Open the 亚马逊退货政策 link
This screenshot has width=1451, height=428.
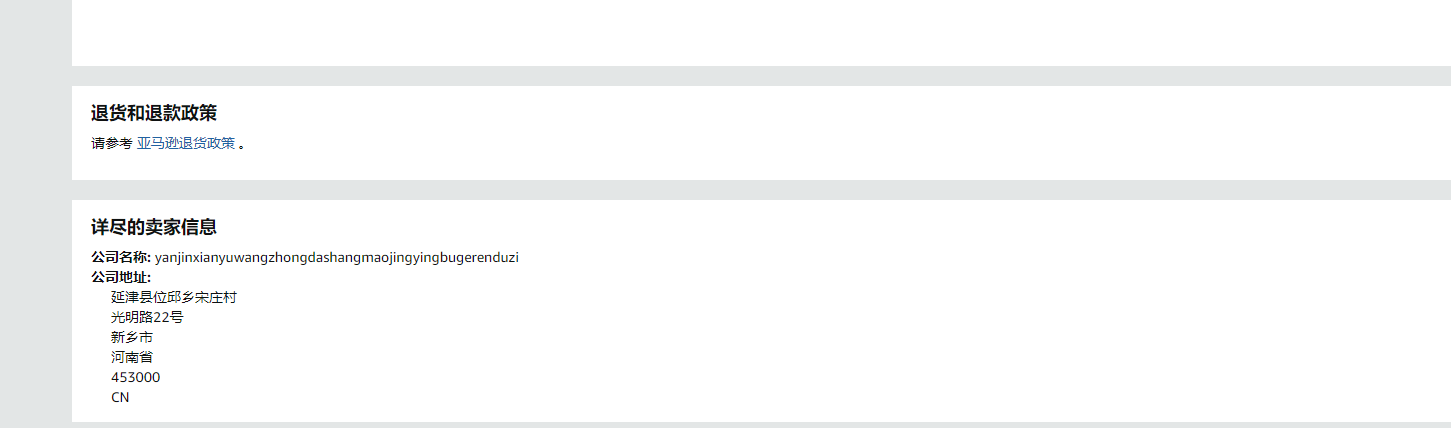[x=186, y=143]
